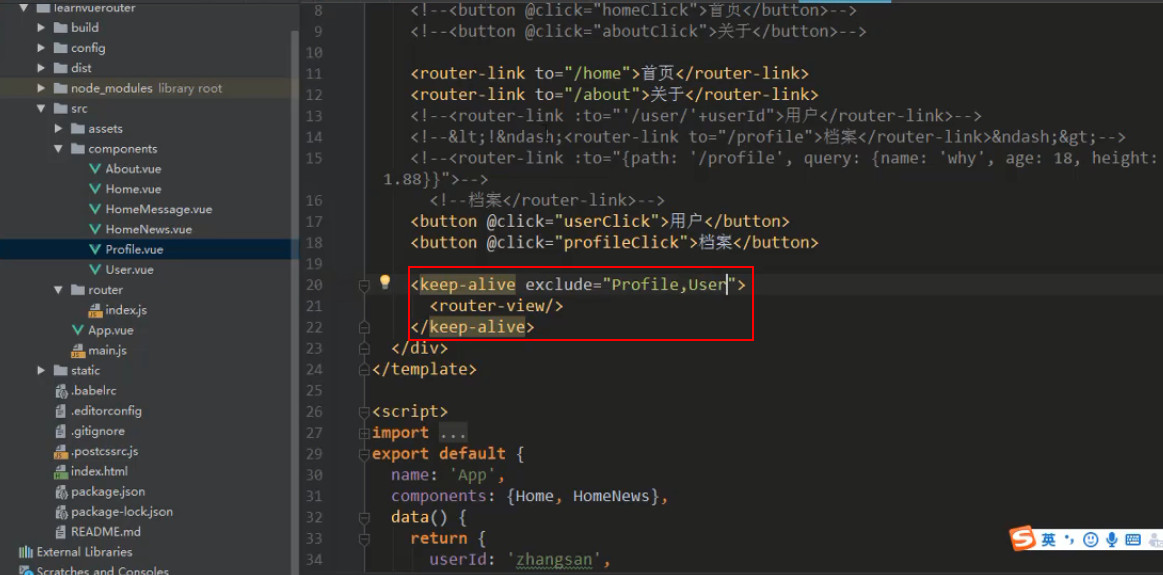Expand the node_modules folder arrow
1163x575 pixels.
(42, 88)
